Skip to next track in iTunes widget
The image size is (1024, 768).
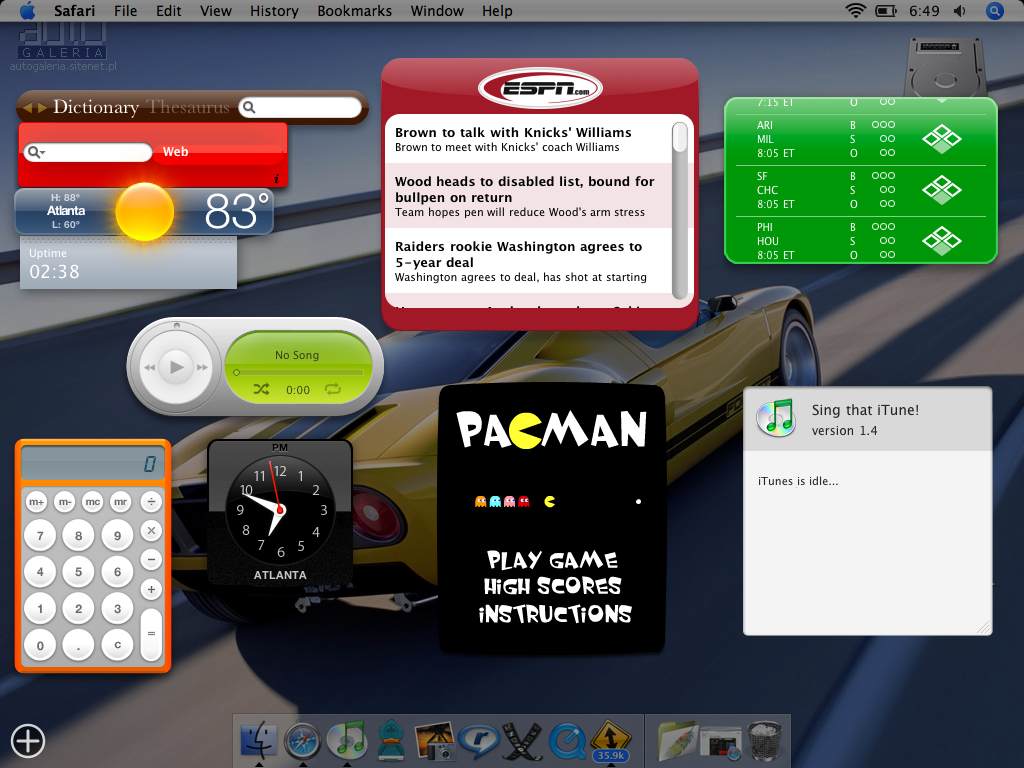202,367
